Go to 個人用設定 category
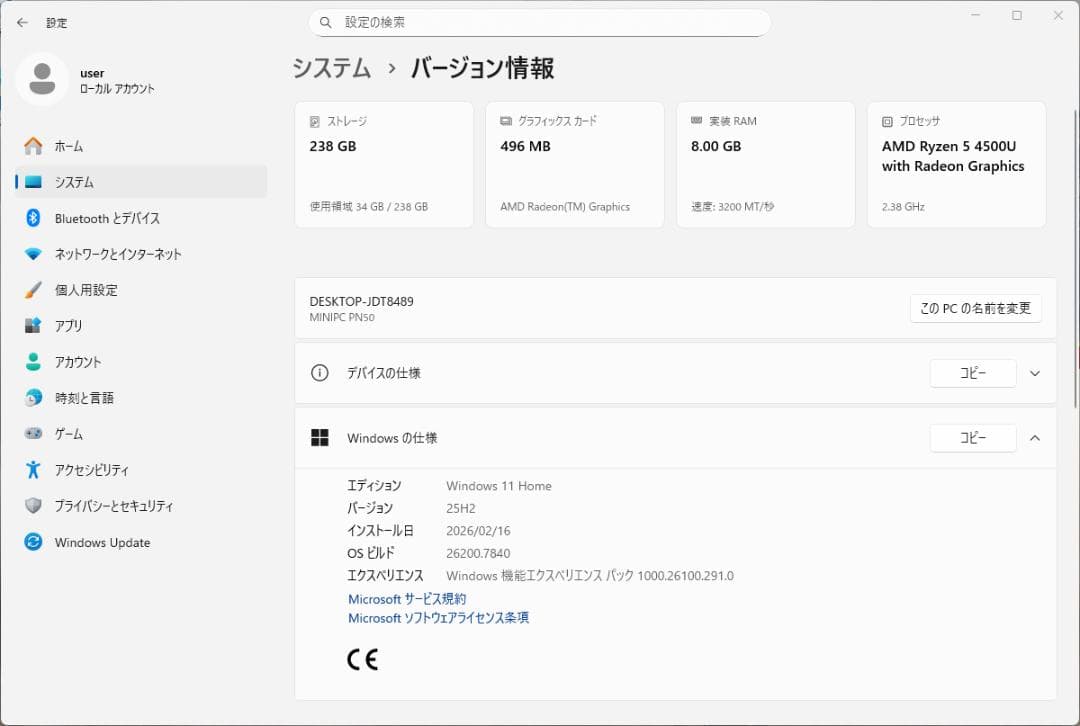The image size is (1080, 726). [x=141, y=290]
